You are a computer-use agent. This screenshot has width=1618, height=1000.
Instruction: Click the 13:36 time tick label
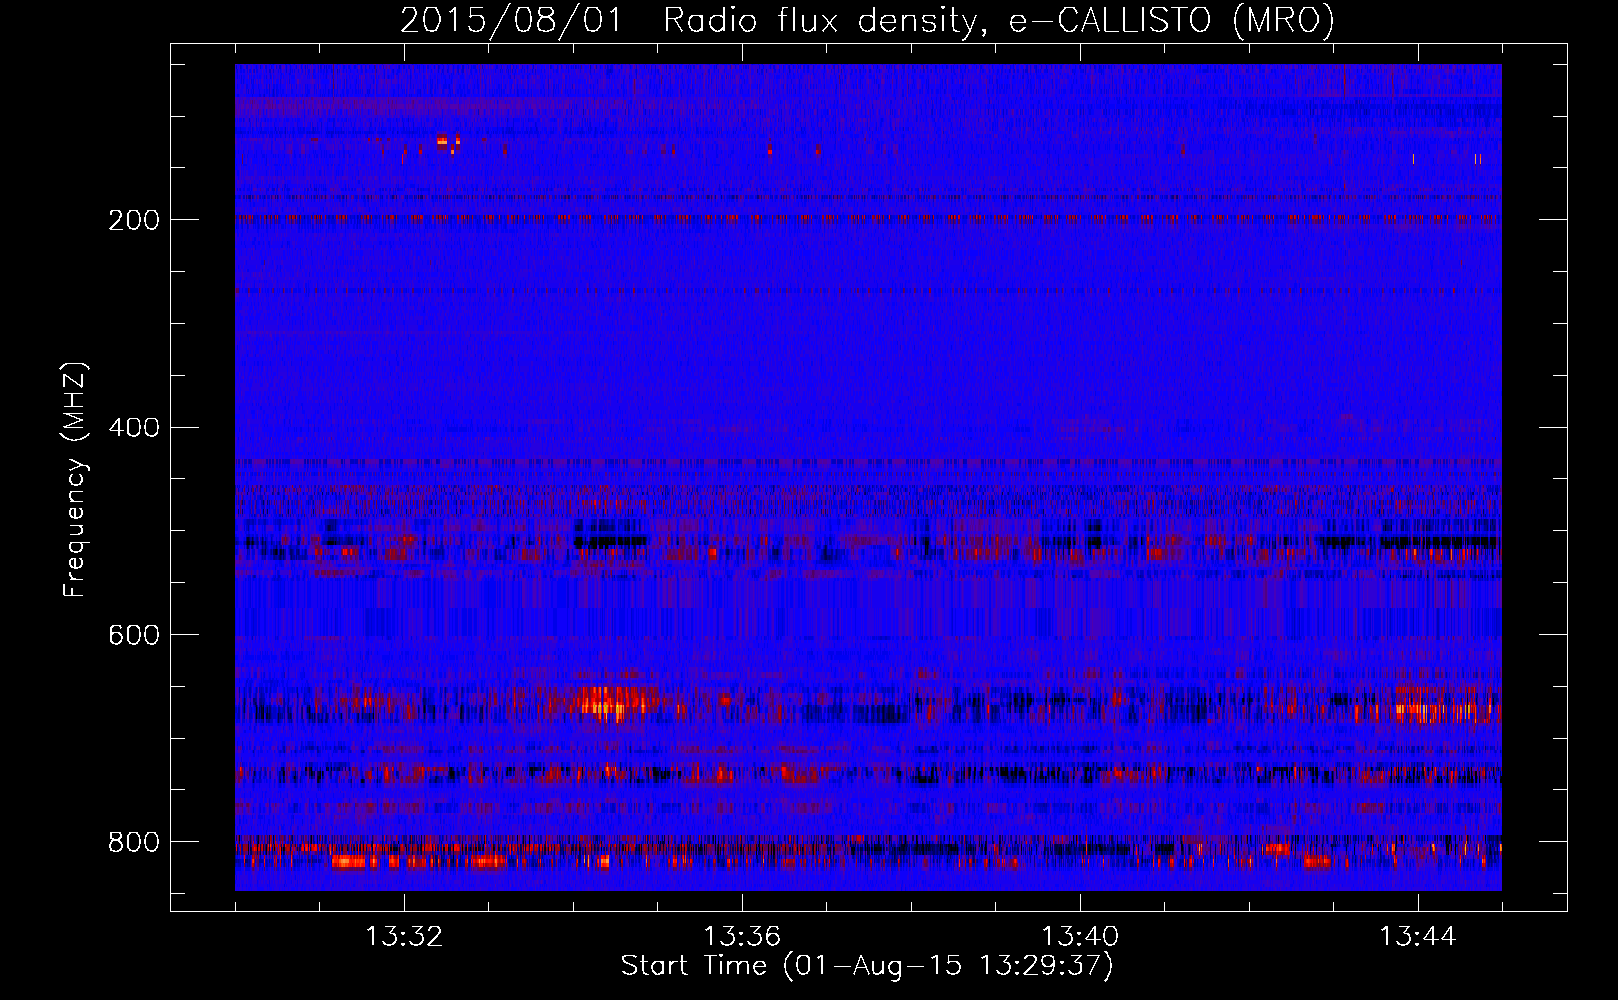coord(741,937)
